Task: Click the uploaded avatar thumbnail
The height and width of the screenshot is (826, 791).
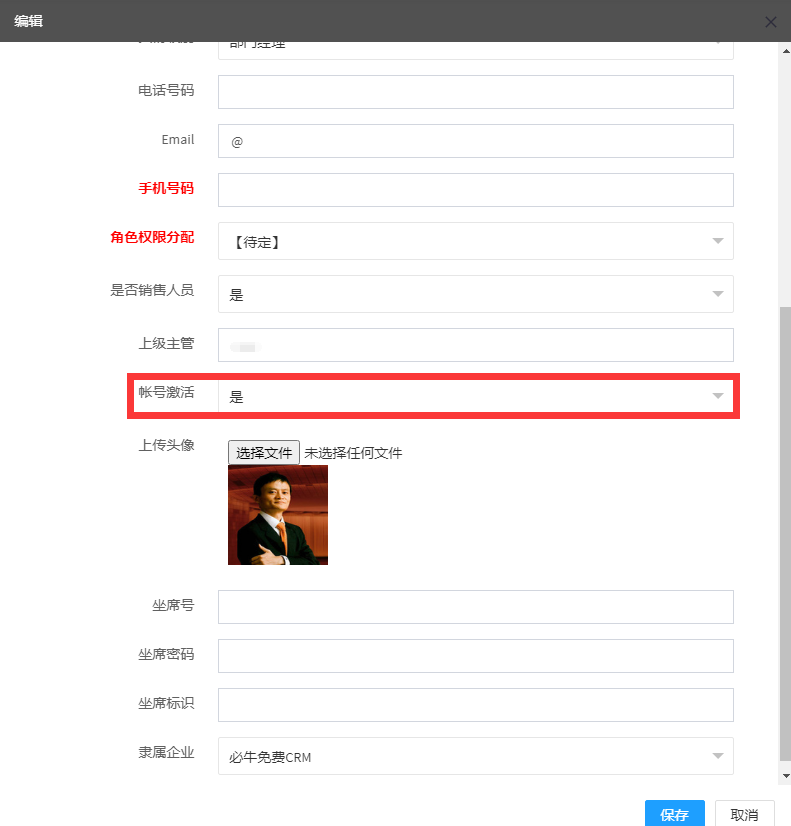Action: pos(278,515)
